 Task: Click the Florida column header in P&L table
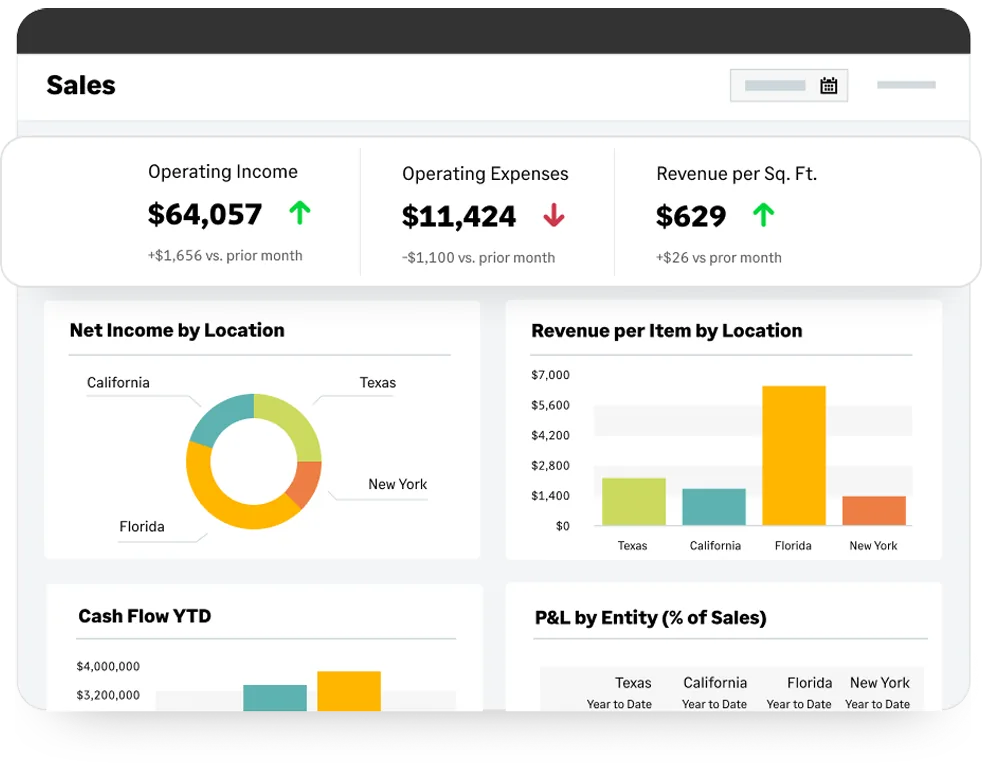pos(810,683)
